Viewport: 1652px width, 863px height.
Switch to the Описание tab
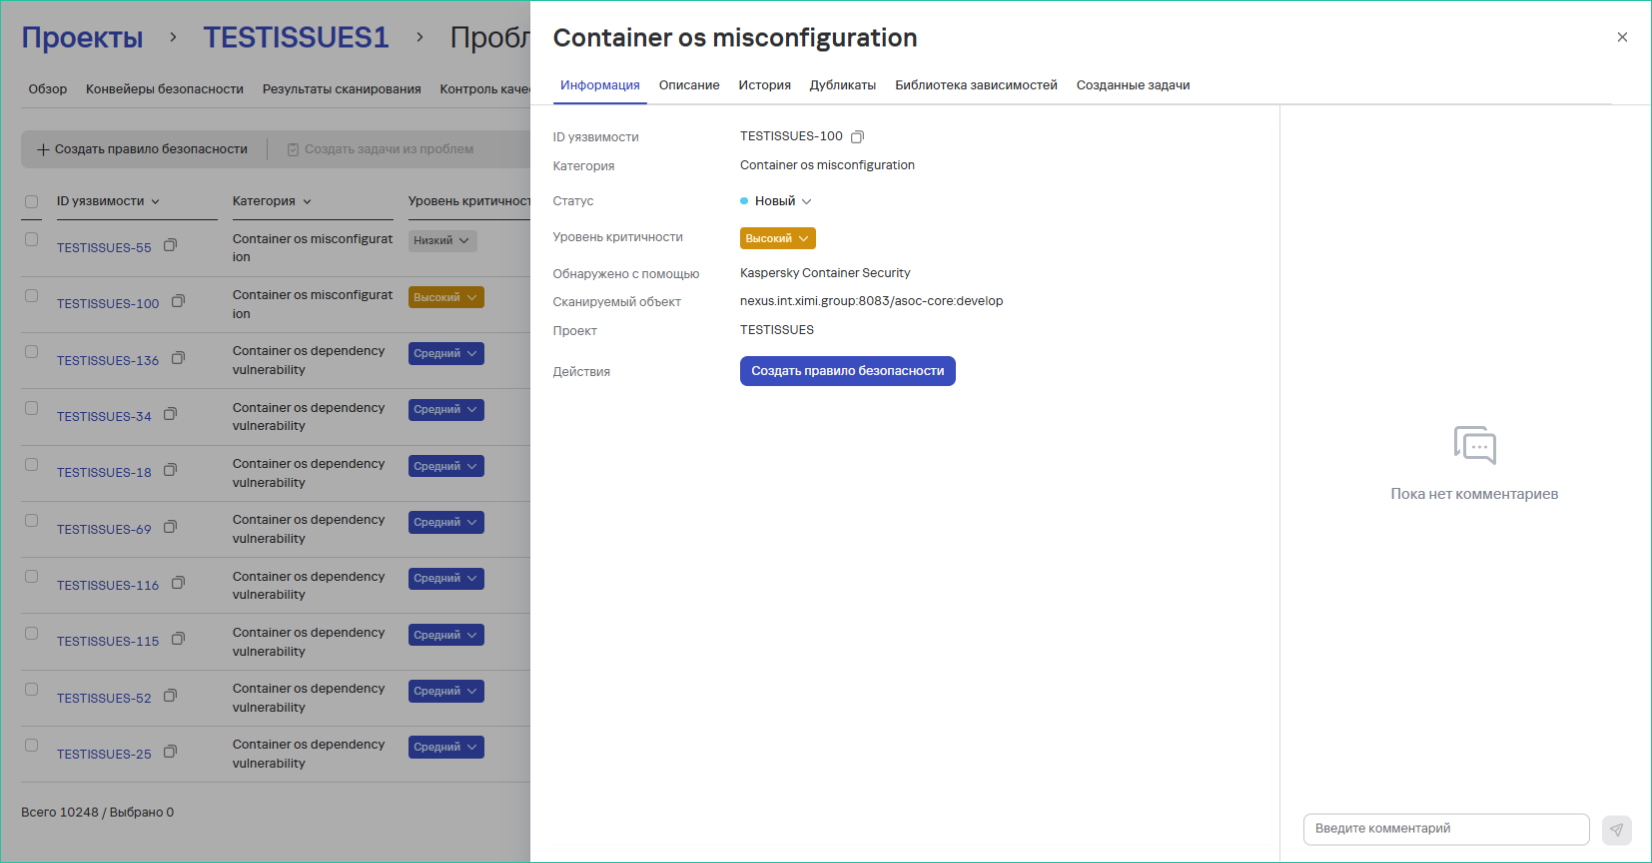(x=689, y=85)
